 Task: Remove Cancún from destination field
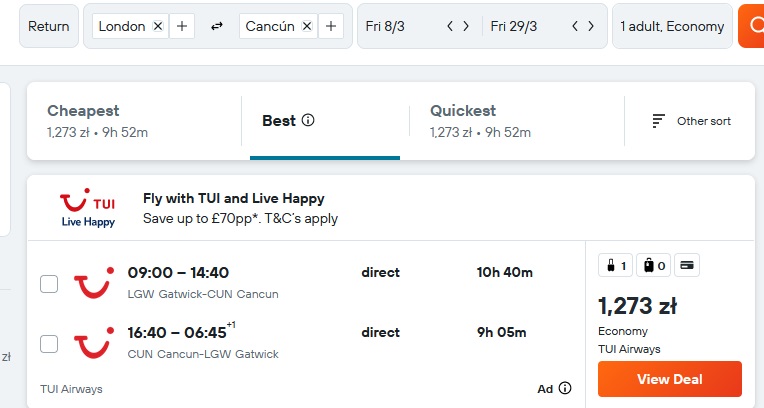(x=307, y=26)
